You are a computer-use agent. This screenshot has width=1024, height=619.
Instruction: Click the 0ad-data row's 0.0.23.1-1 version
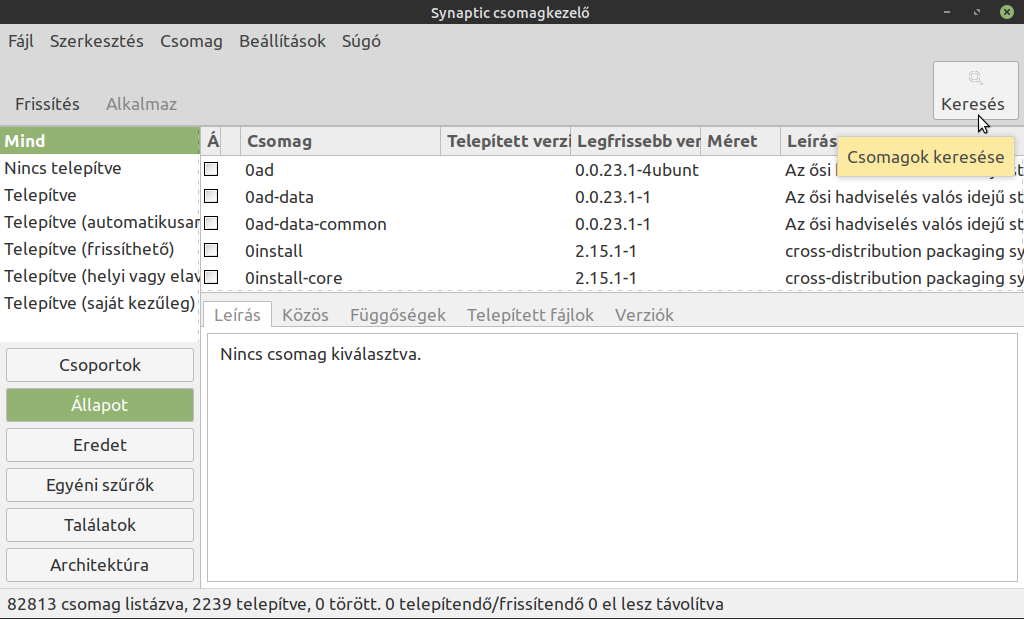tap(613, 197)
